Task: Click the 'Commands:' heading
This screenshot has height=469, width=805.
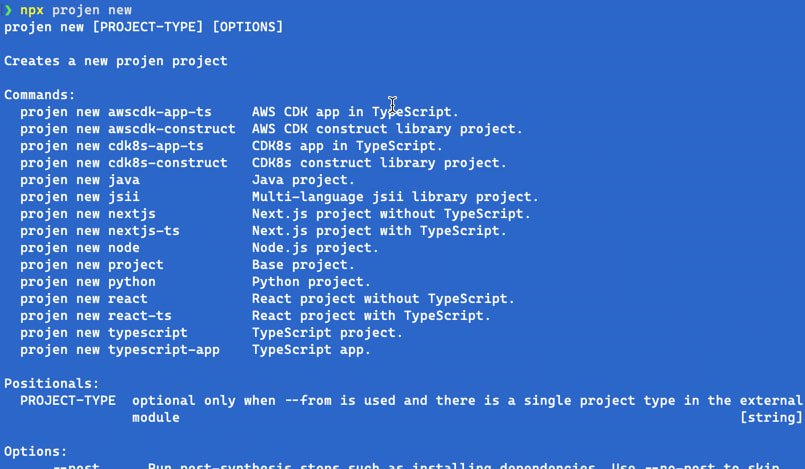Action: pyautogui.click(x=40, y=95)
